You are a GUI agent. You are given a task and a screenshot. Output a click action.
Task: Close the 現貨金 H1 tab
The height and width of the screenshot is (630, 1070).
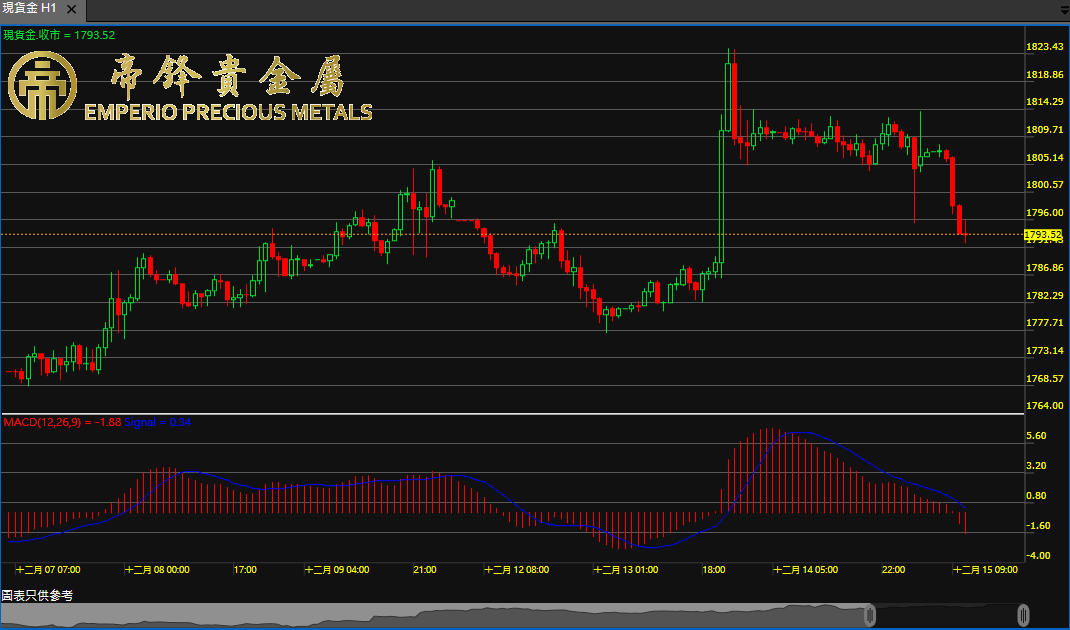(72, 8)
